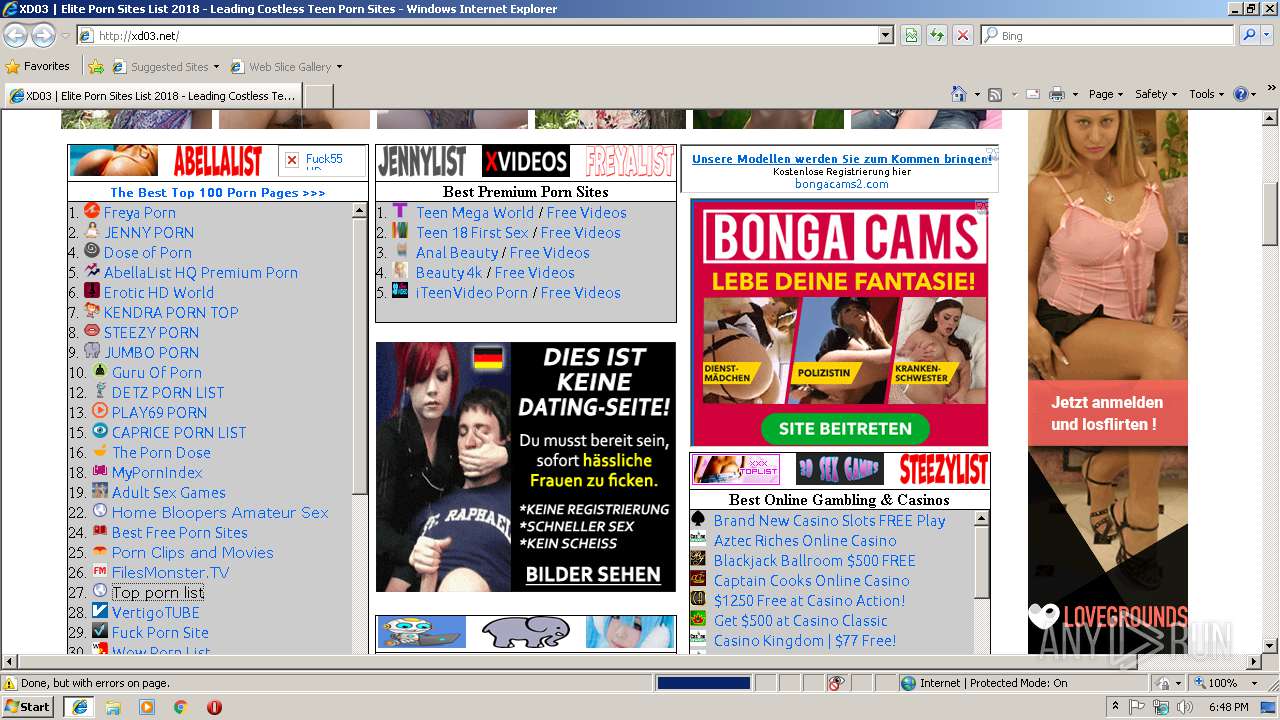Open 'Casino Kingdom | $77 Free!' link
1280x720 pixels.
[804, 641]
